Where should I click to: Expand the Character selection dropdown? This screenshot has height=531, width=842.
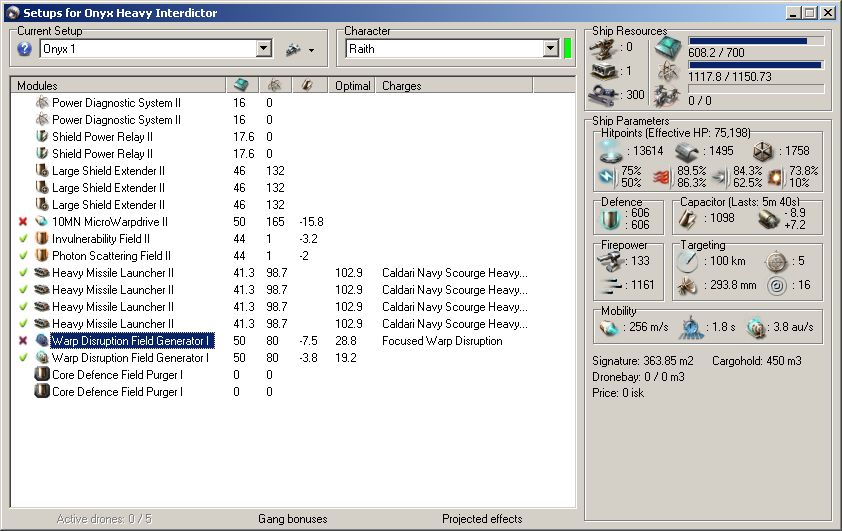[x=550, y=49]
